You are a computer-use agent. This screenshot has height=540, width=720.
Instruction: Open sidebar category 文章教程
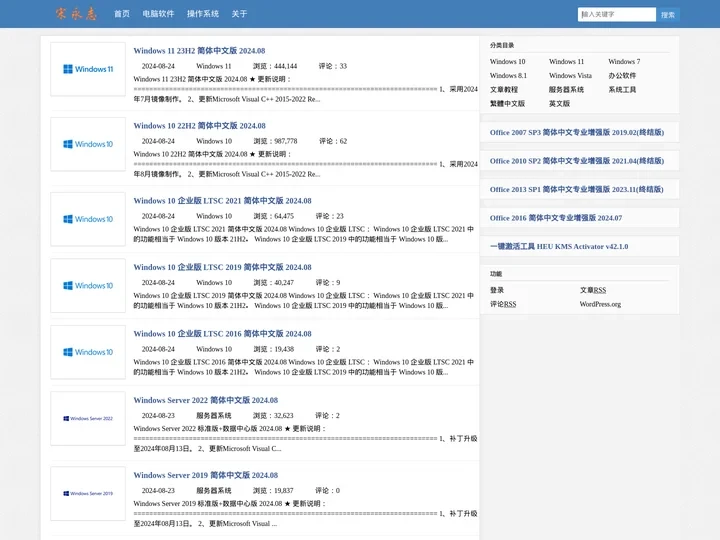coord(504,90)
